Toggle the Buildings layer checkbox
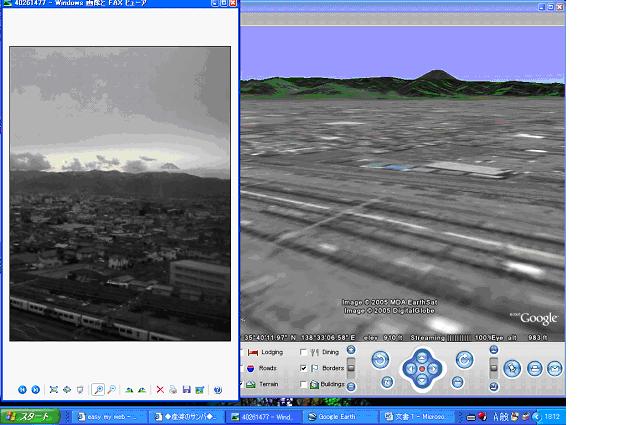Viewport: 640px width, 425px height. [x=304, y=384]
